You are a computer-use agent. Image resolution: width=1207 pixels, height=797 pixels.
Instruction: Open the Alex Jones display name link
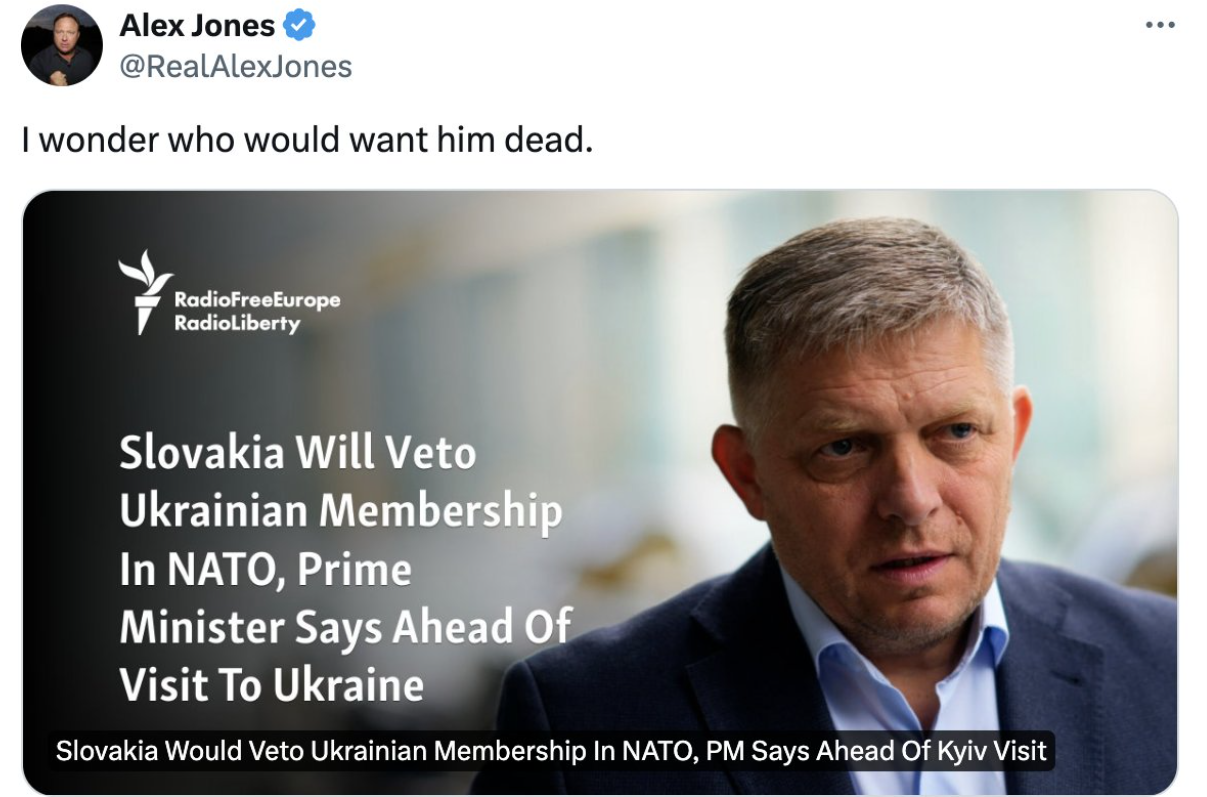tap(198, 27)
